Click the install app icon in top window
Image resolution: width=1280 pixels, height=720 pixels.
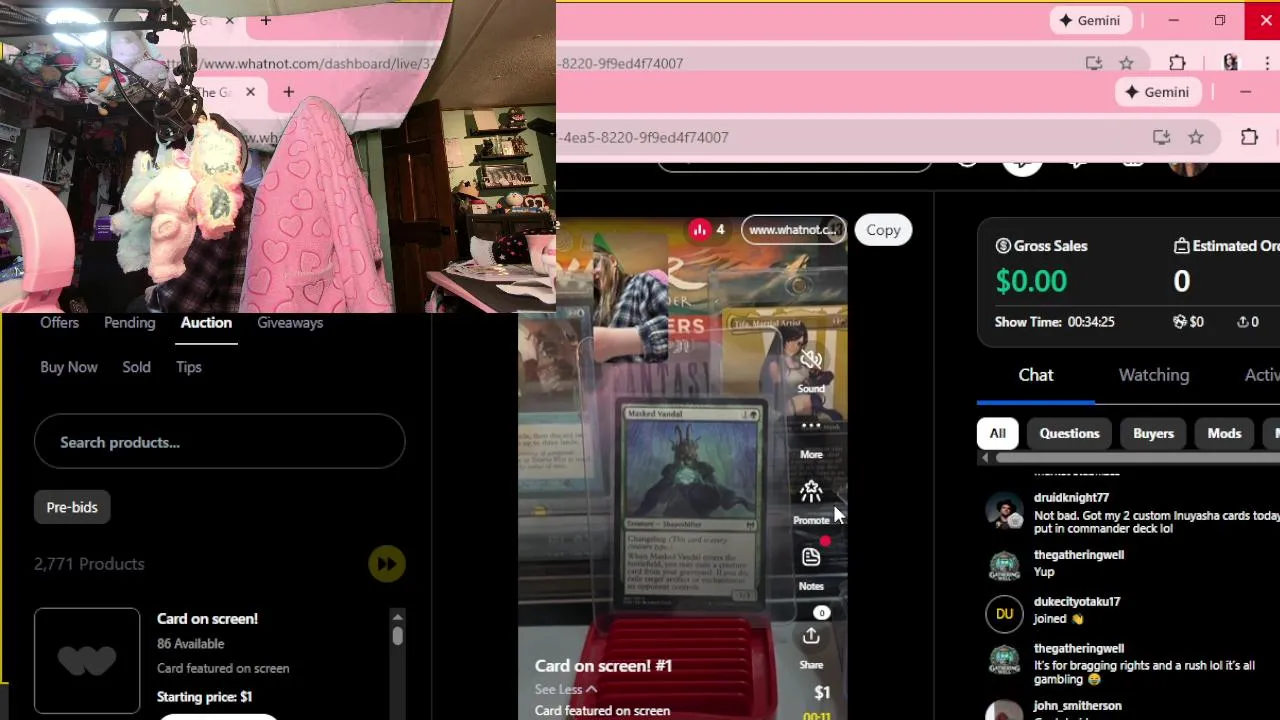tap(1094, 63)
